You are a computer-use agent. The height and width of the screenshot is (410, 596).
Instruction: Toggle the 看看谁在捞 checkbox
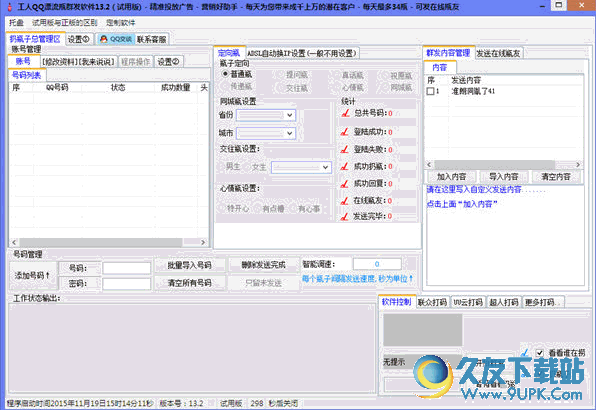click(x=539, y=353)
